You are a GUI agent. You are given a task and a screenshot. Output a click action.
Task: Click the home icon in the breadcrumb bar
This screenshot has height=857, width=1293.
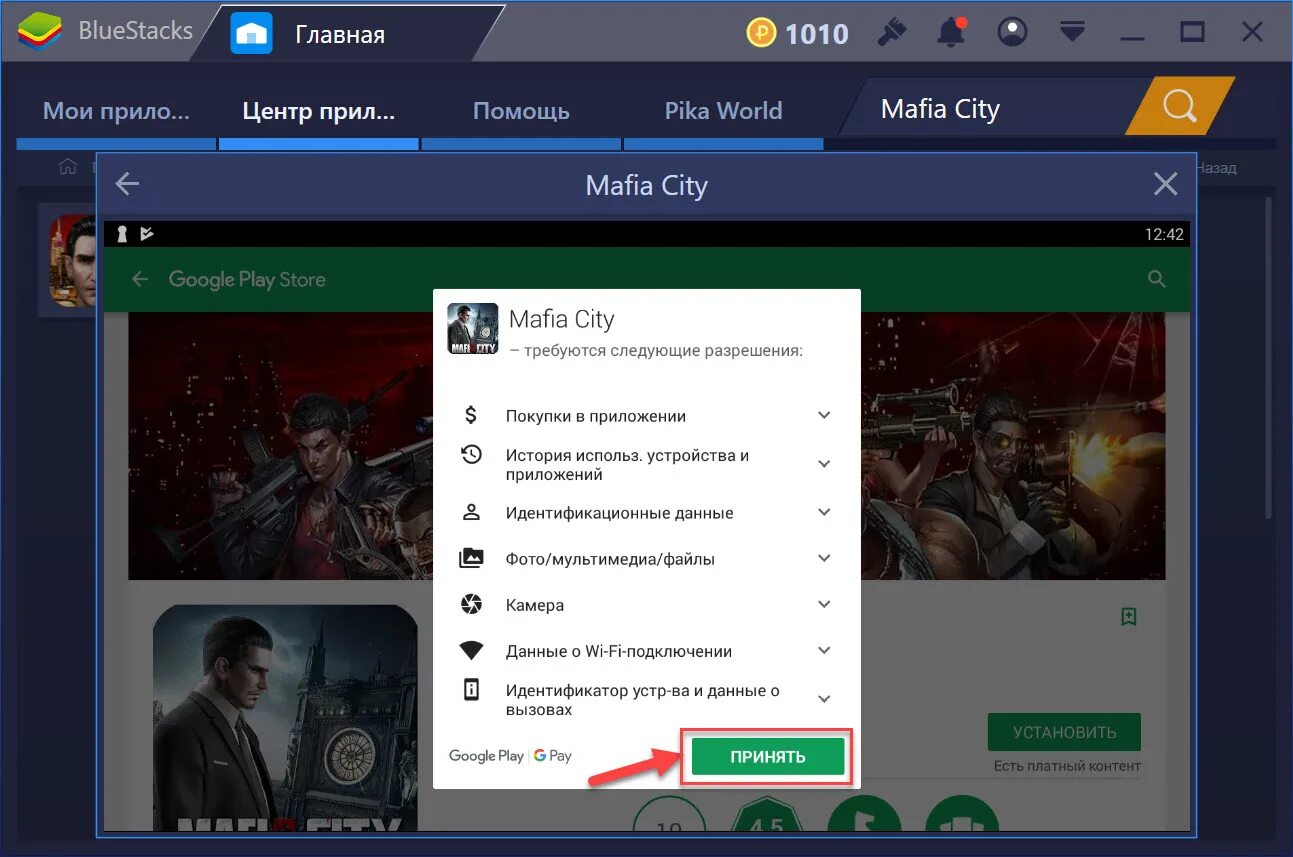[x=68, y=167]
